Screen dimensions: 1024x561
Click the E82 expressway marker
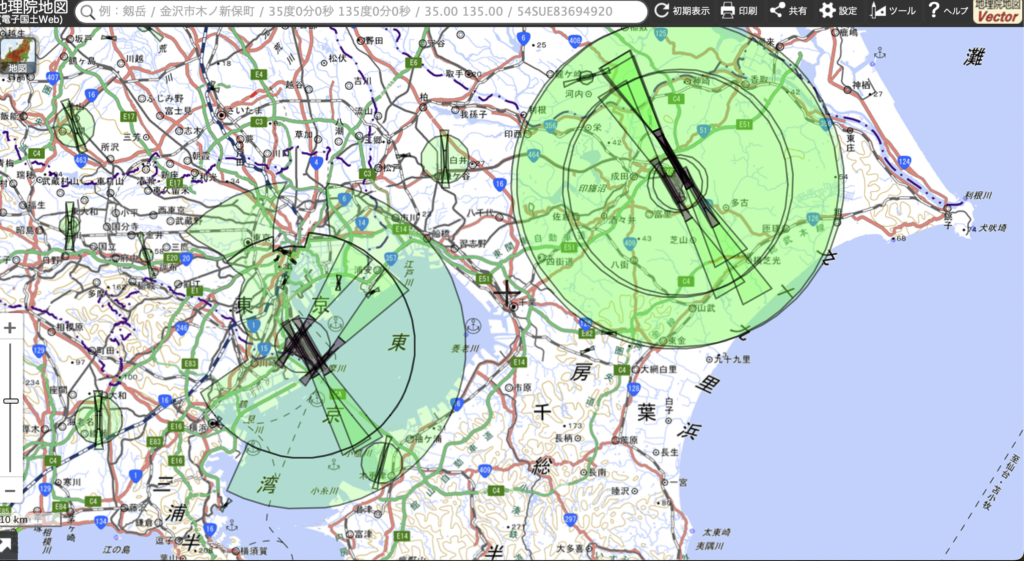(x=587, y=334)
